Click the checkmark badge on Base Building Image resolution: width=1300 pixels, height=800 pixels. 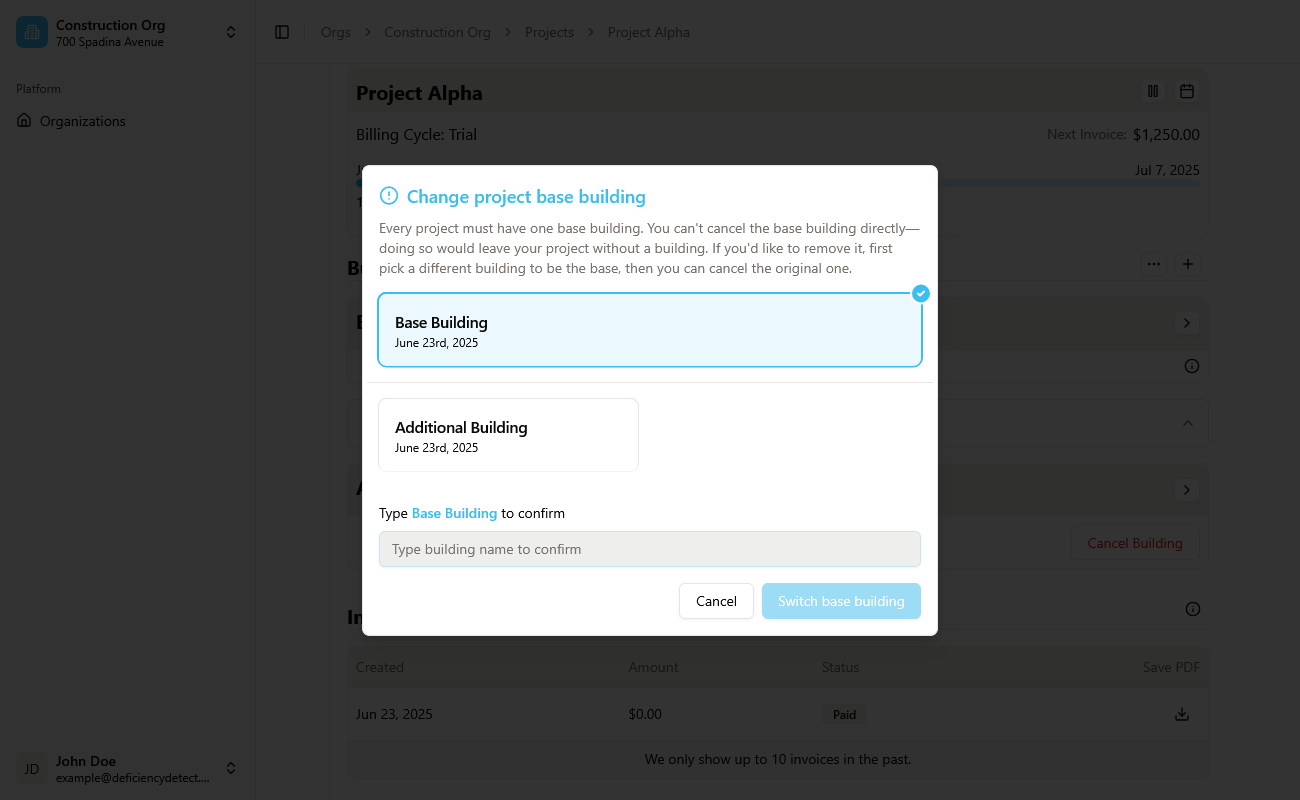click(921, 293)
